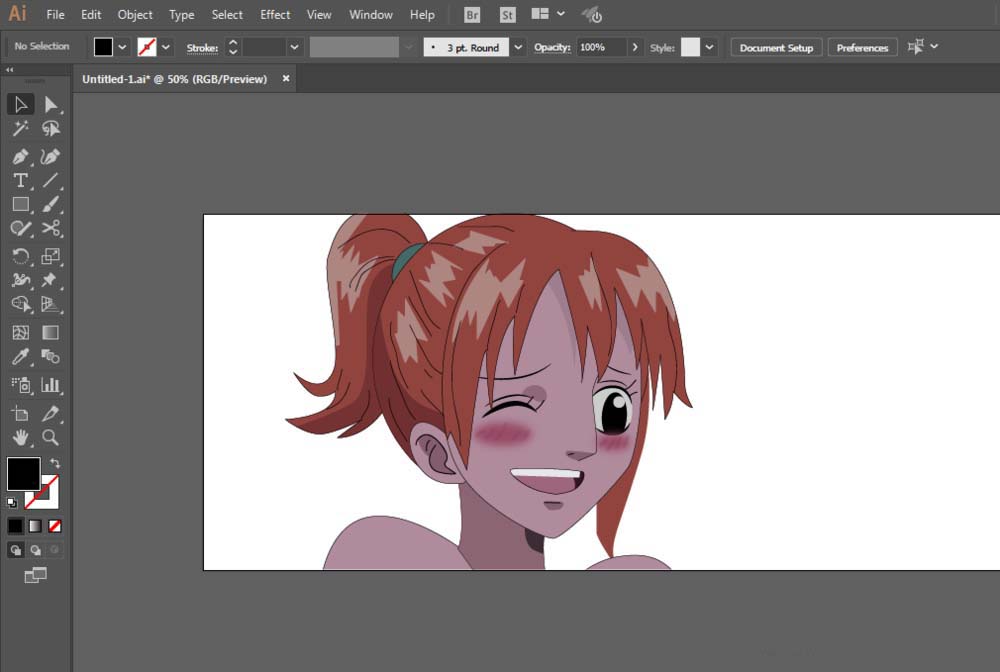Pick the Column Graph tool

point(50,384)
